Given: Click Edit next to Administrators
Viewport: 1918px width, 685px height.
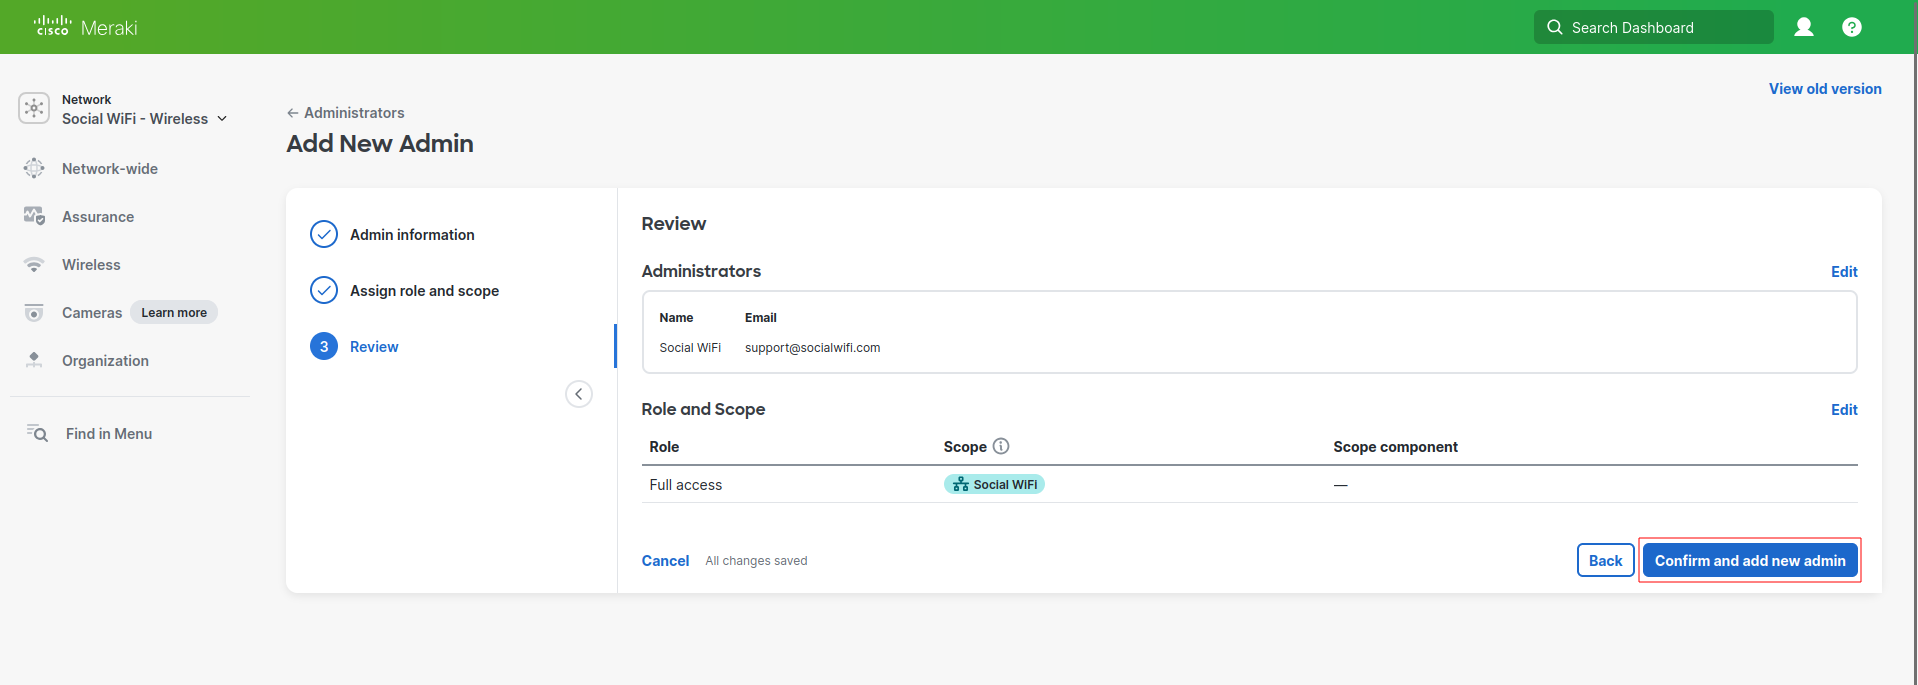Looking at the screenshot, I should tap(1843, 272).
